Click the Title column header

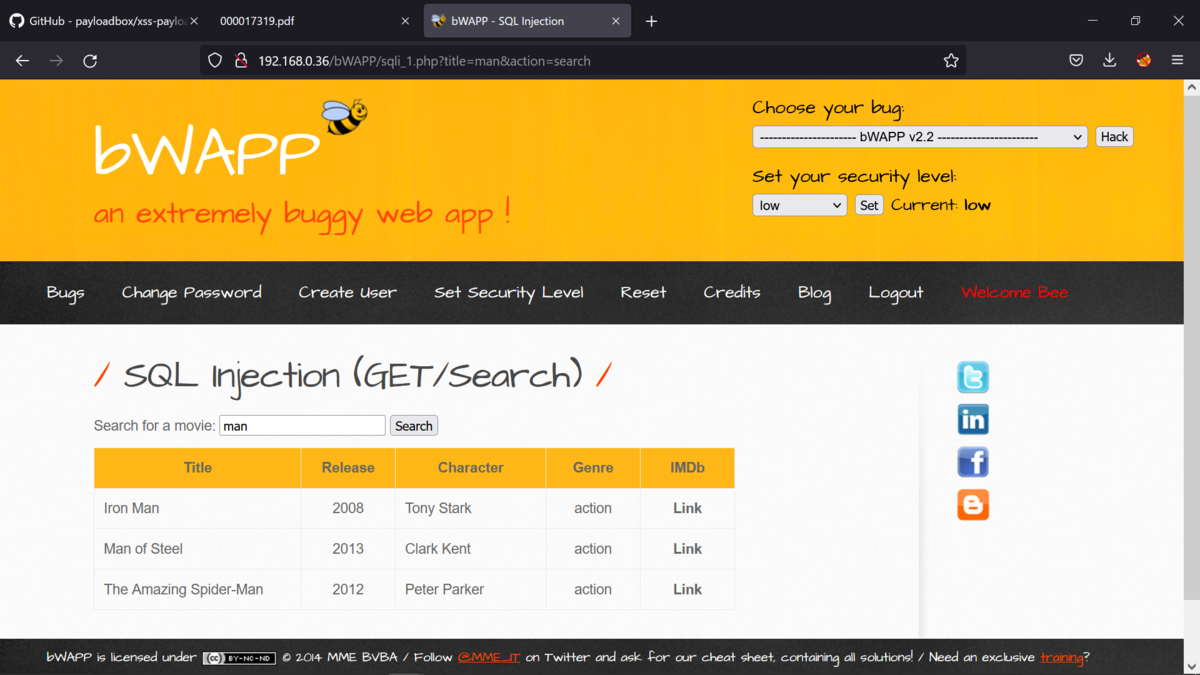(198, 468)
